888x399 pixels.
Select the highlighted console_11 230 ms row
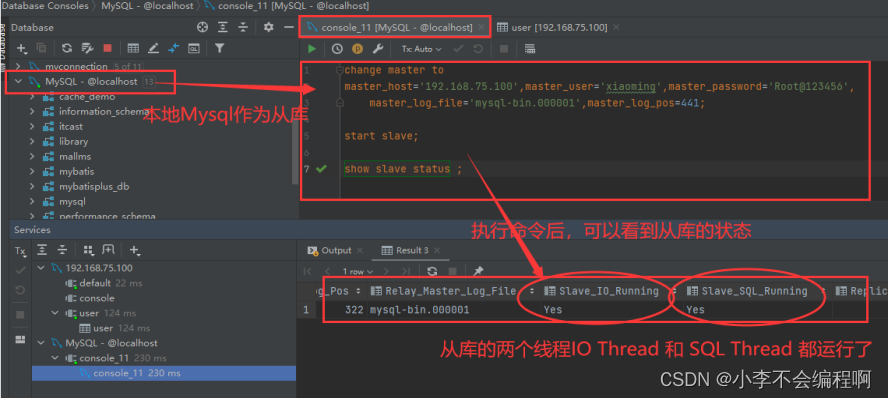(x=164, y=373)
